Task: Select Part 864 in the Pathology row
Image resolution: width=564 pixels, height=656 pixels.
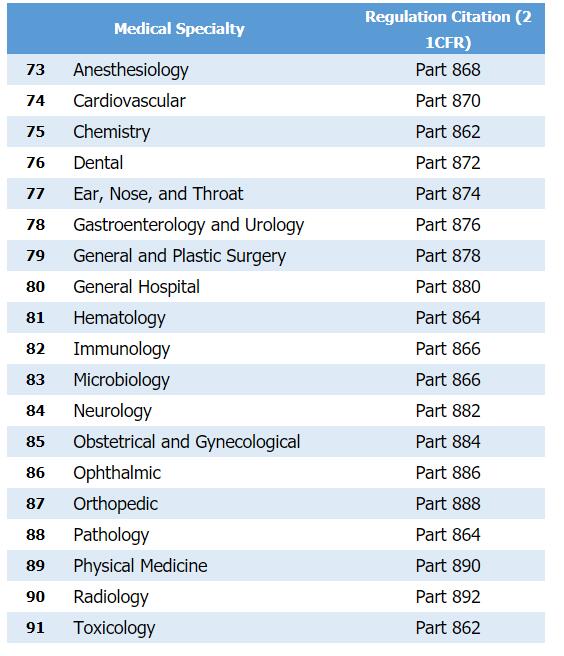Action: (x=448, y=535)
